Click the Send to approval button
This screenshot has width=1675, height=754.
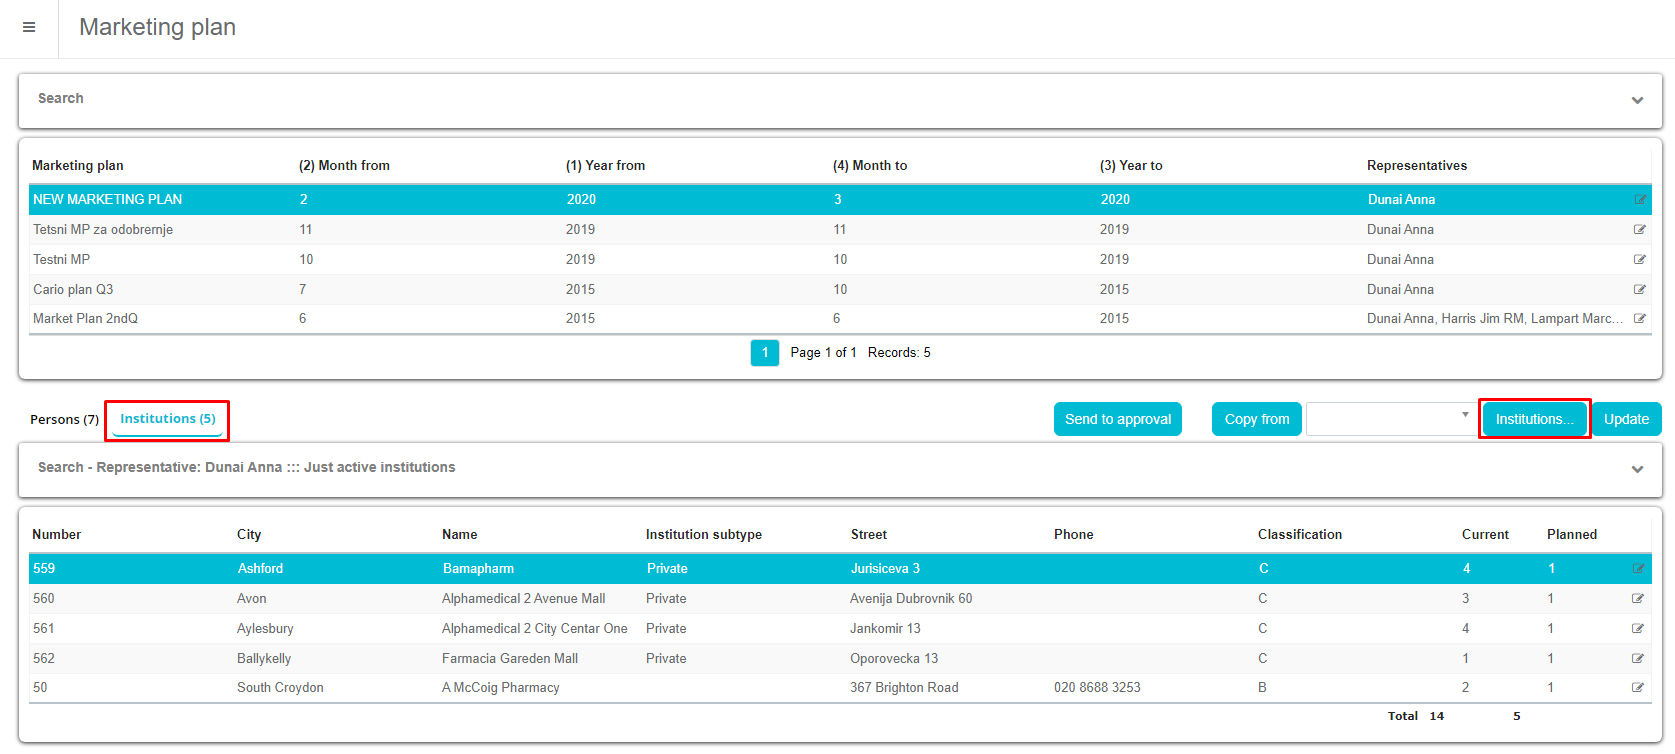(x=1117, y=419)
